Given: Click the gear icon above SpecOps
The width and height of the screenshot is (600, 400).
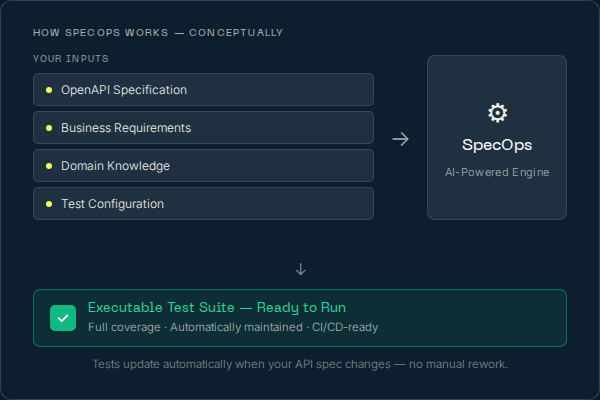Looking at the screenshot, I should (x=497, y=112).
